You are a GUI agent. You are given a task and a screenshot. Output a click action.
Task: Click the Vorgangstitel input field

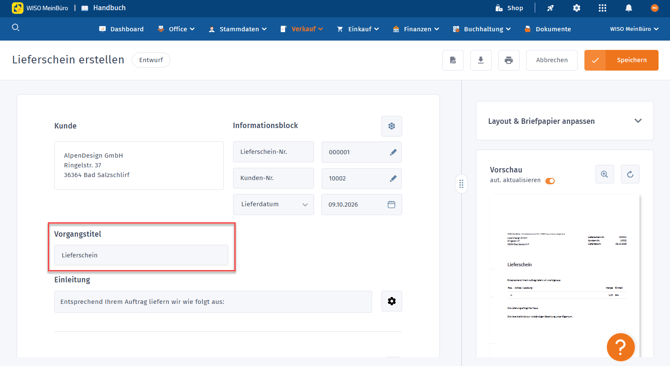pos(141,255)
